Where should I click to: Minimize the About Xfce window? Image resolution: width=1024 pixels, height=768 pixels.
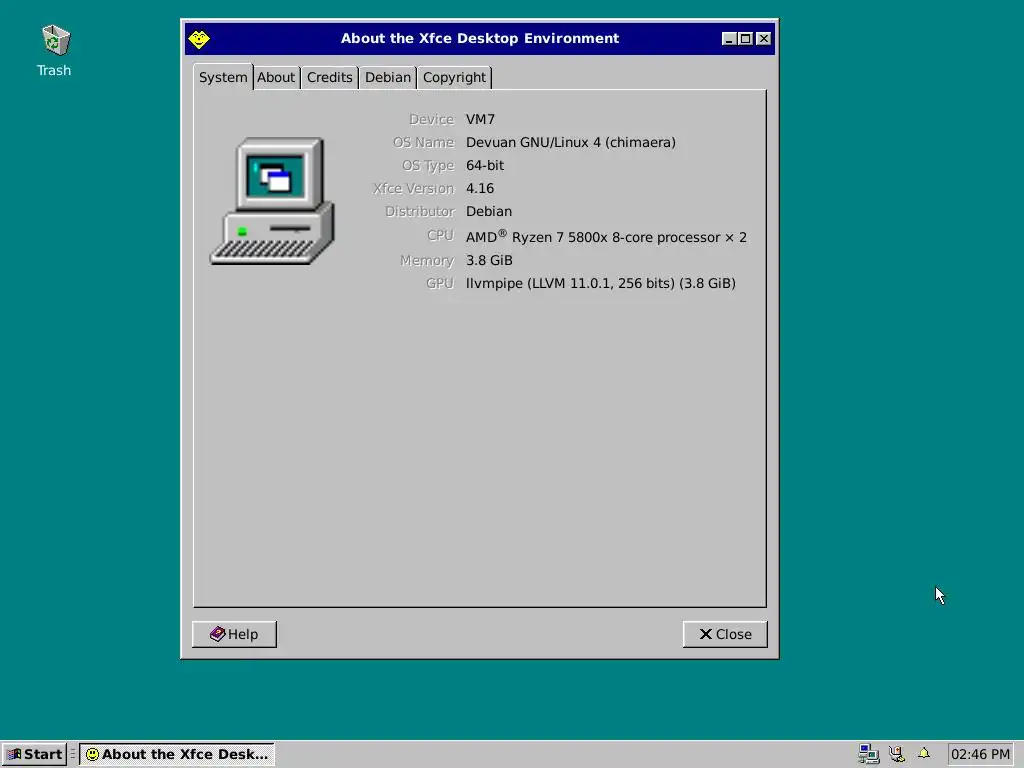pyautogui.click(x=729, y=39)
